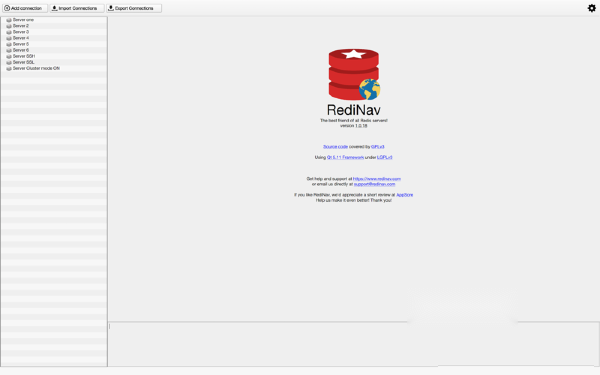Click the Import Connections button
Image resolution: width=600 pixels, height=375 pixels.
[x=77, y=8]
